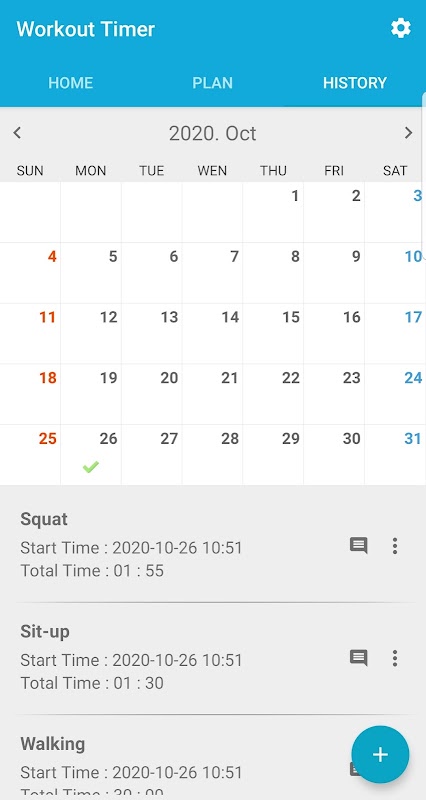Image resolution: width=426 pixels, height=800 pixels.
Task: Select October 15 on the calendar
Action: (273, 333)
